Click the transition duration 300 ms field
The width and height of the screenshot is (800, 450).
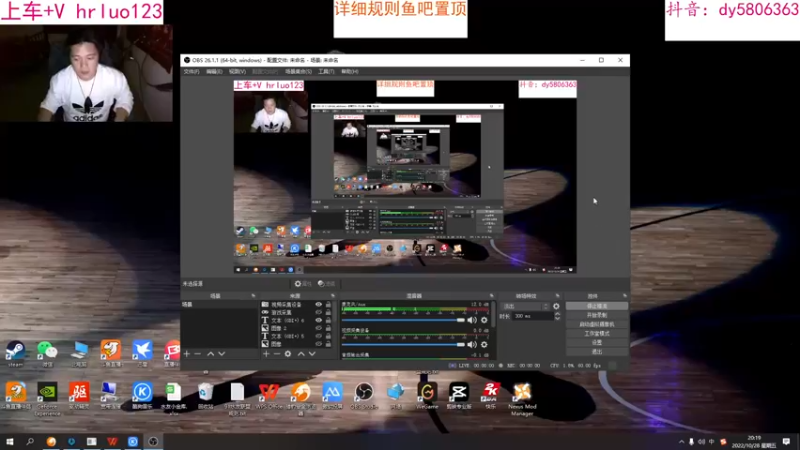point(533,316)
